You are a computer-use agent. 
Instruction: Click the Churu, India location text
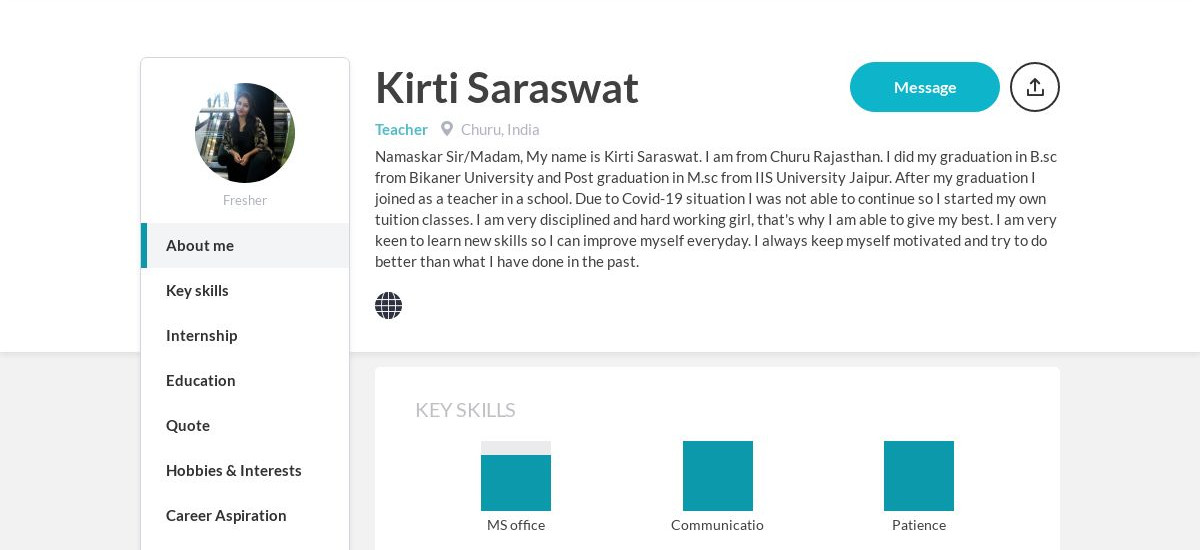click(x=500, y=129)
